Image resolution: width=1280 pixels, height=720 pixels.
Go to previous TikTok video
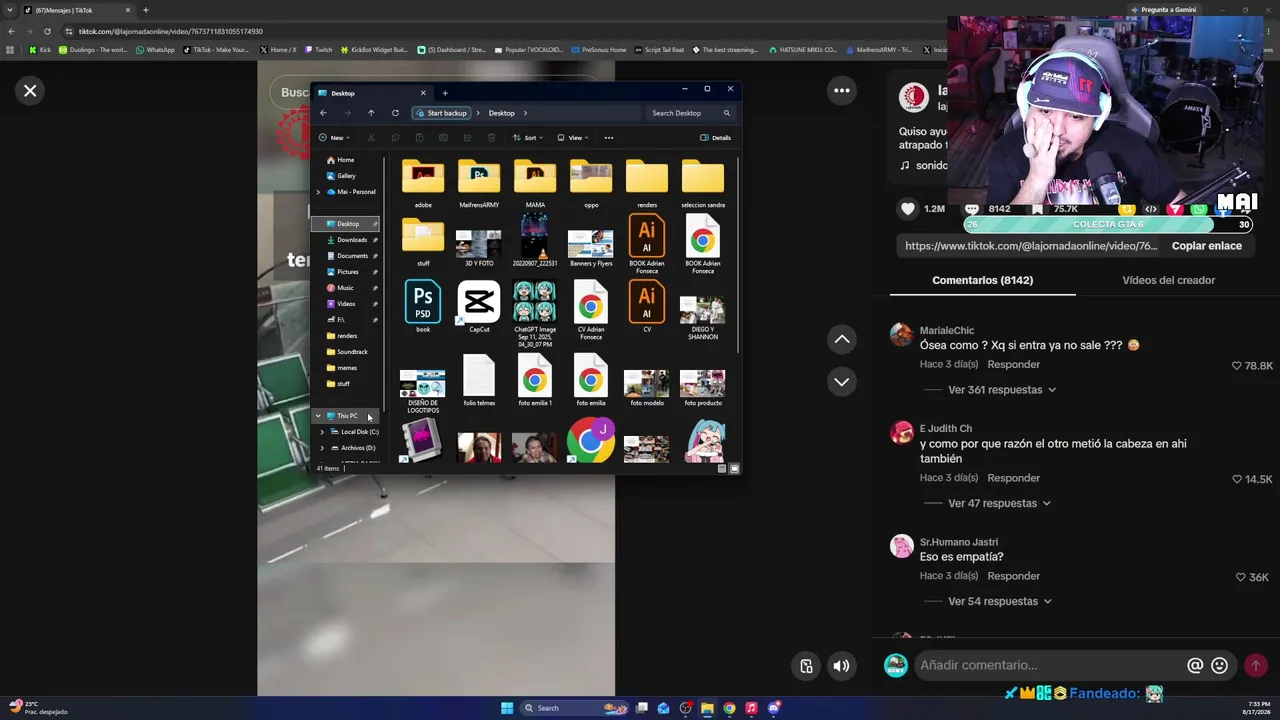coord(842,339)
